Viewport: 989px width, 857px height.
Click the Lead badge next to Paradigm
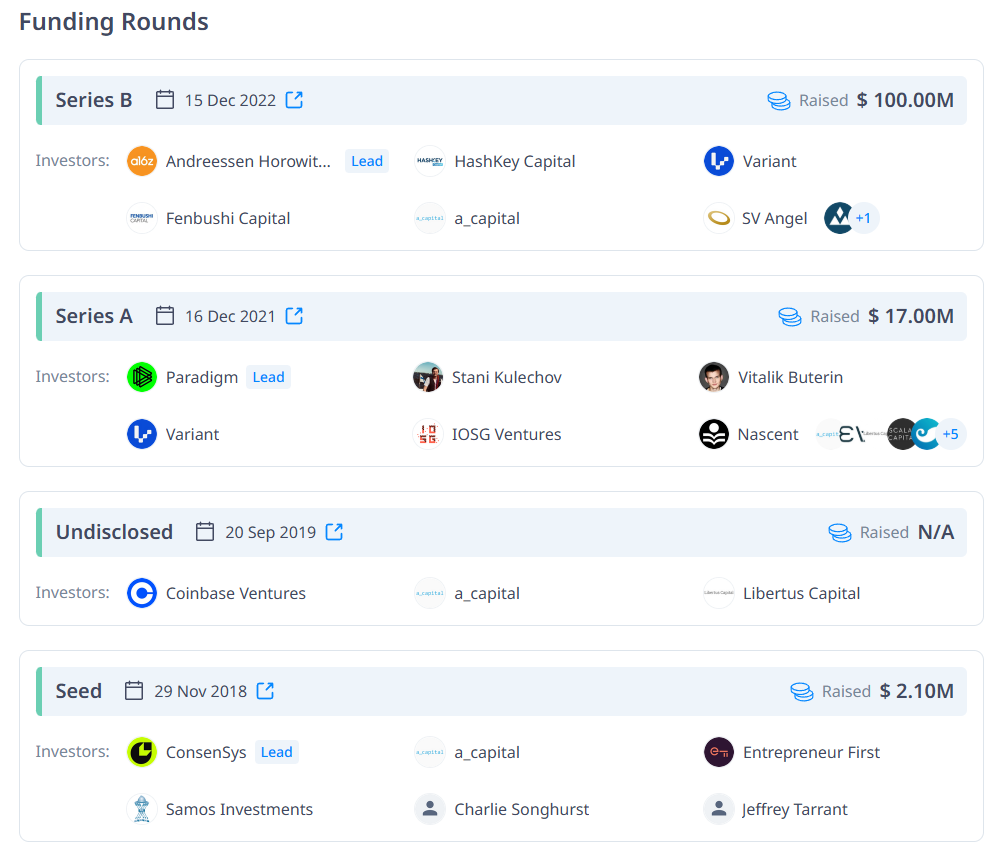click(x=268, y=377)
